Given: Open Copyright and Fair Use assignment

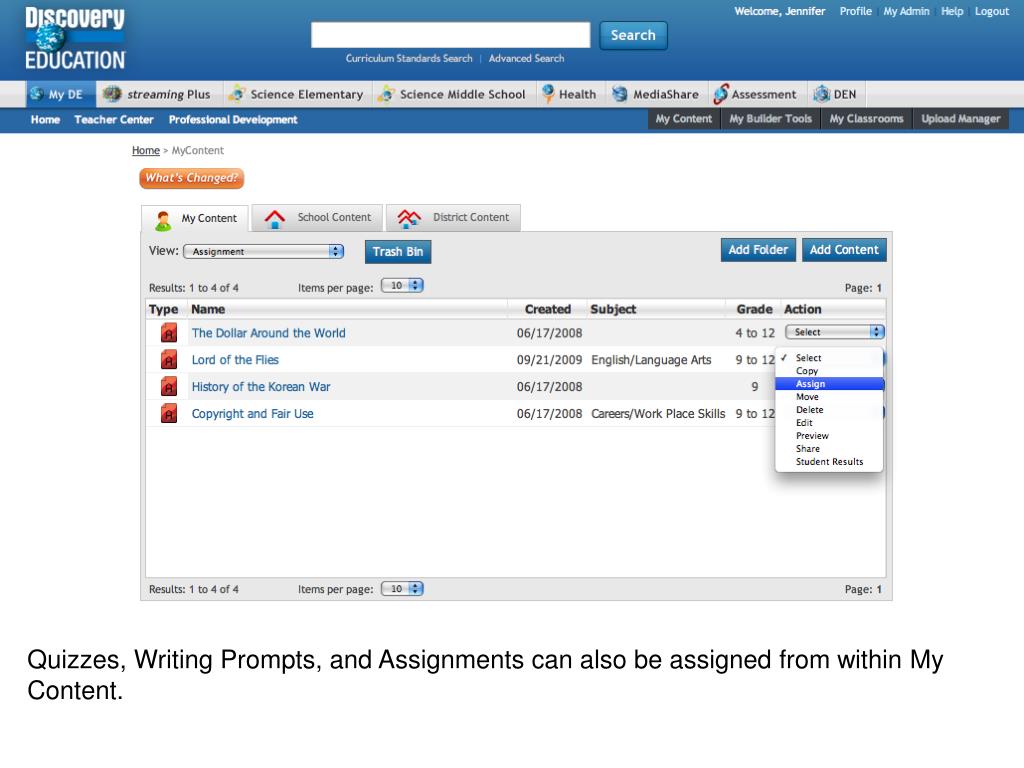Looking at the screenshot, I should pyautogui.click(x=252, y=413).
